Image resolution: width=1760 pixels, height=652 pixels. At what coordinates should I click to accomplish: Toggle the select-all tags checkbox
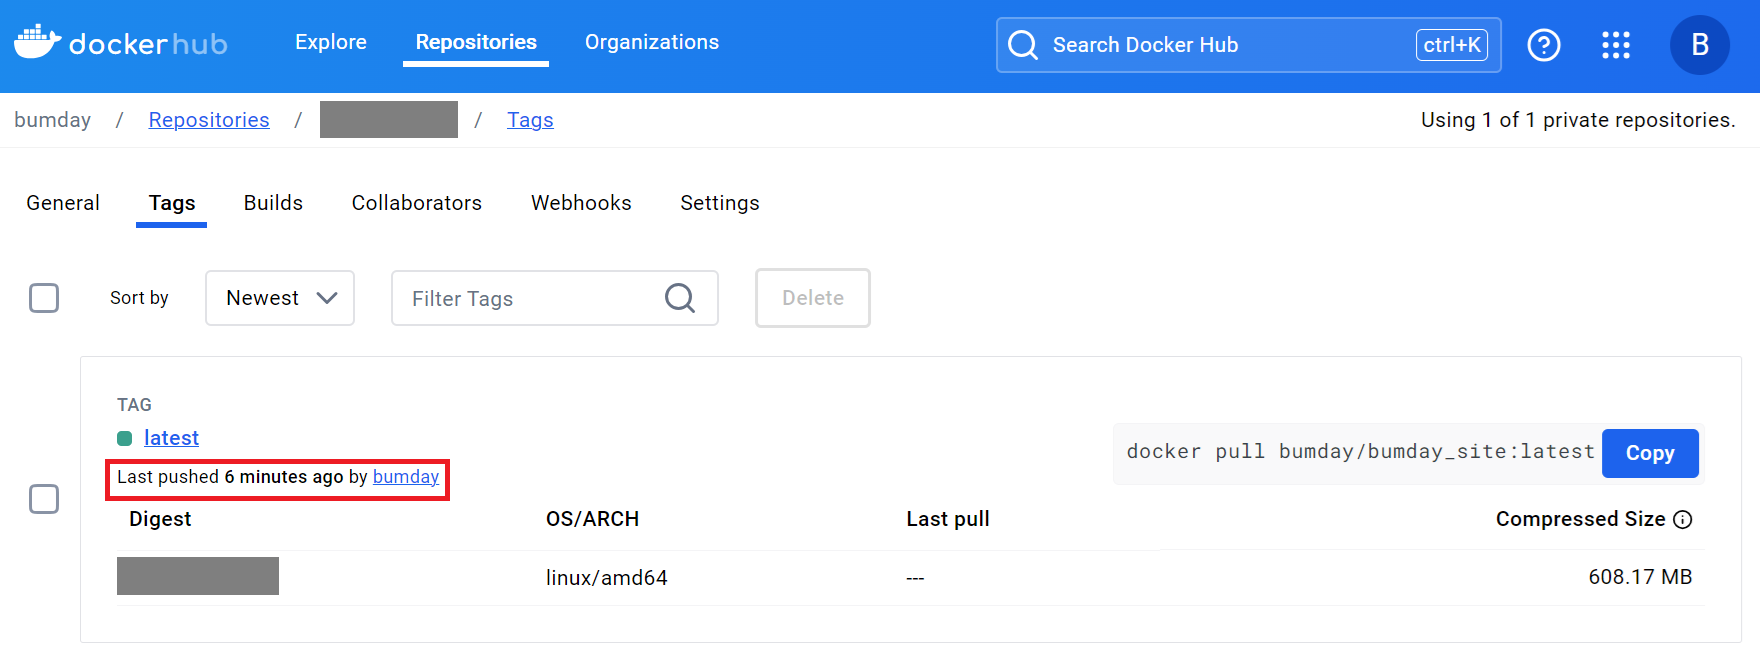(44, 298)
